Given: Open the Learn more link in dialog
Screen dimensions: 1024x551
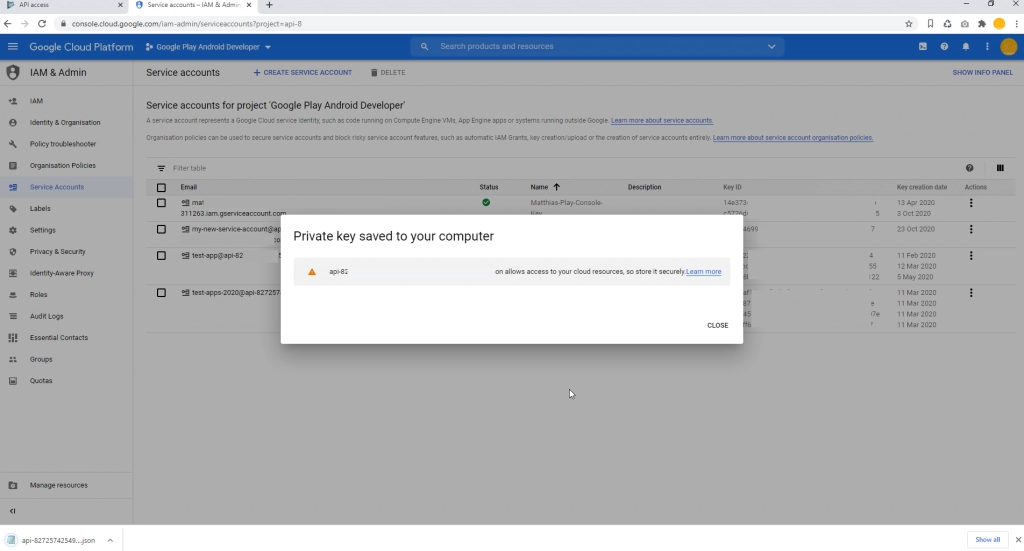Looking at the screenshot, I should coord(703,272).
